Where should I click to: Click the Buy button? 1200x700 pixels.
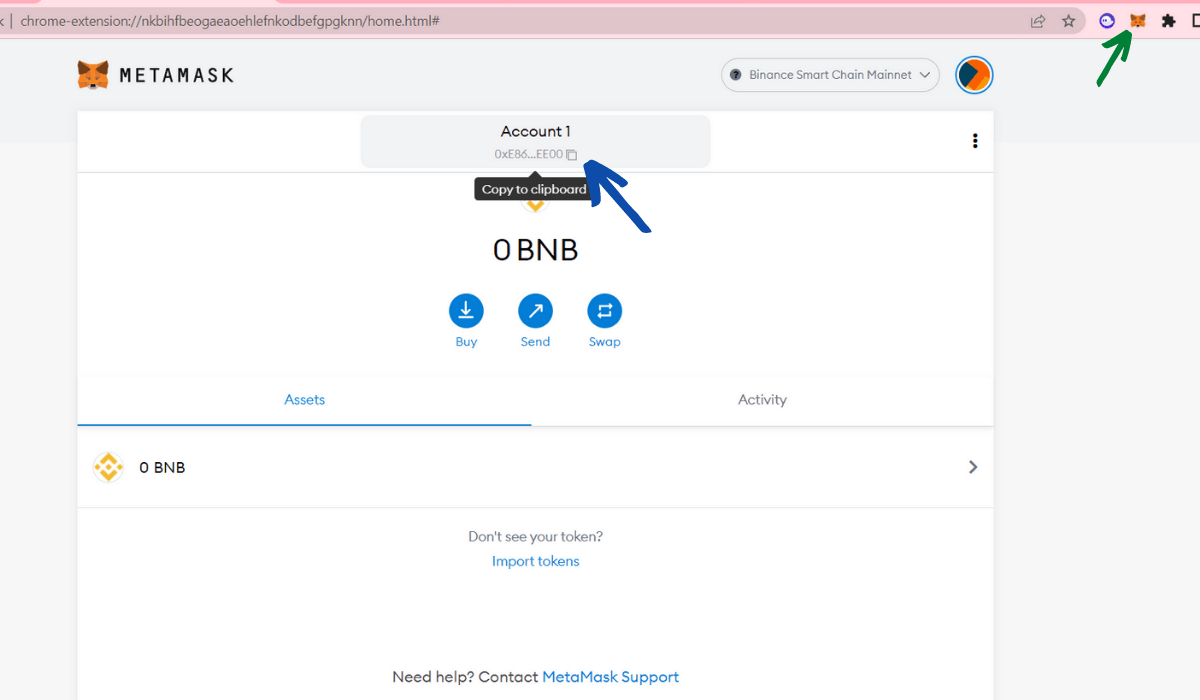point(466,322)
